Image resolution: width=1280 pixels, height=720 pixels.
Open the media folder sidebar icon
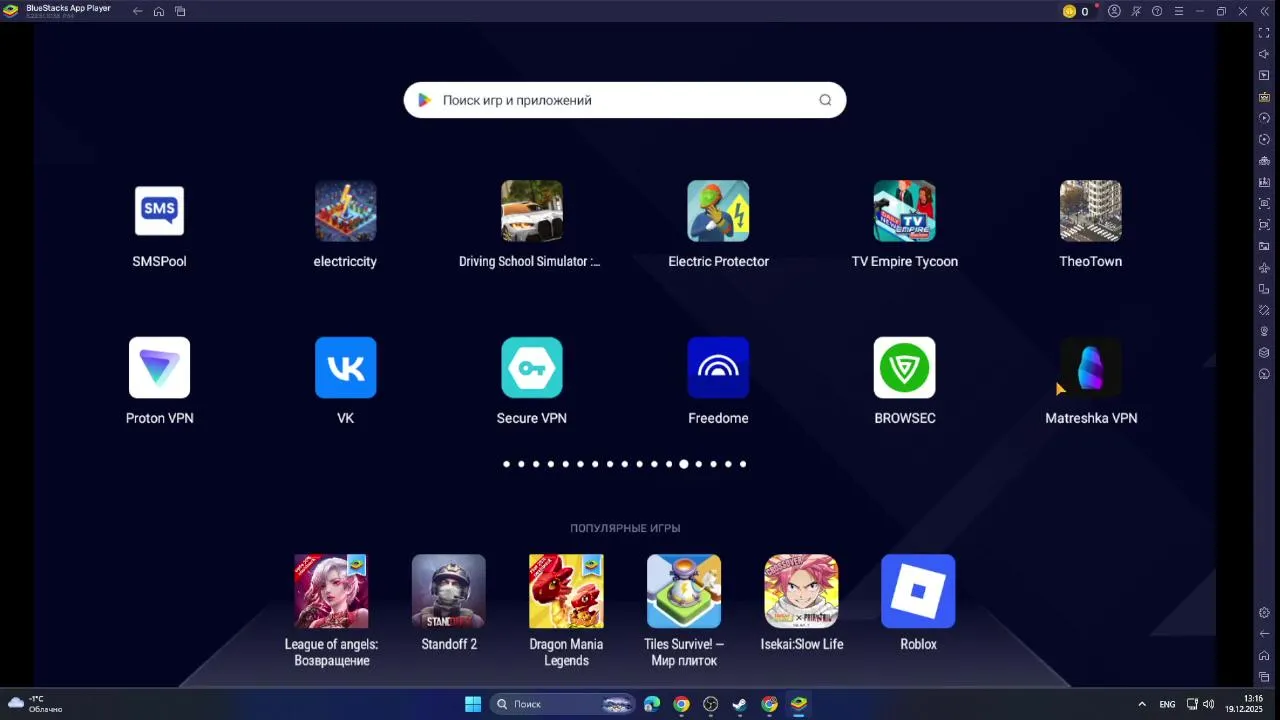pyautogui.click(x=1264, y=246)
